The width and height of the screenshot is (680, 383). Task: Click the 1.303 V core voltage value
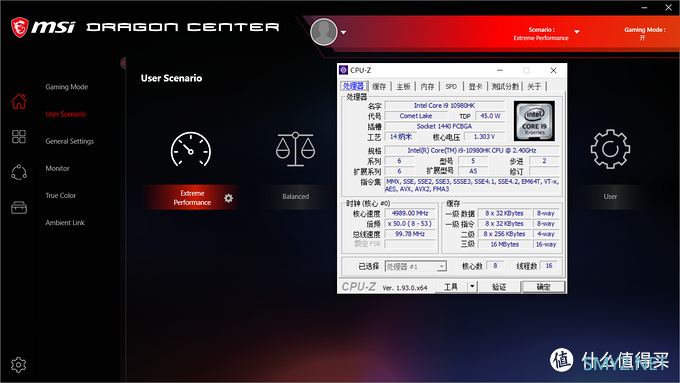pyautogui.click(x=484, y=137)
